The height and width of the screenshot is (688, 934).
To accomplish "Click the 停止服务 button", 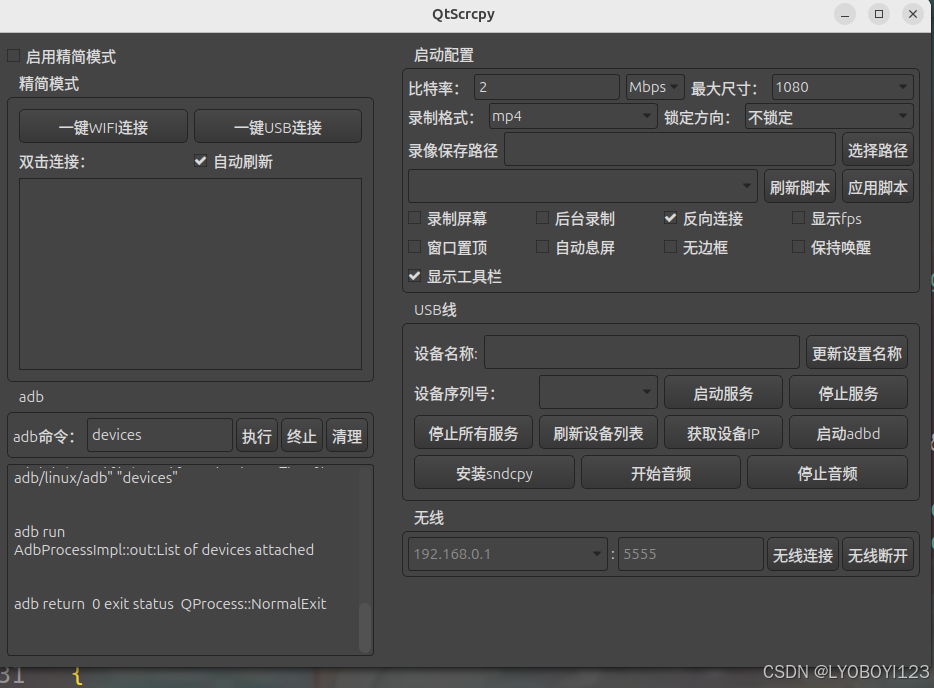I will (848, 393).
